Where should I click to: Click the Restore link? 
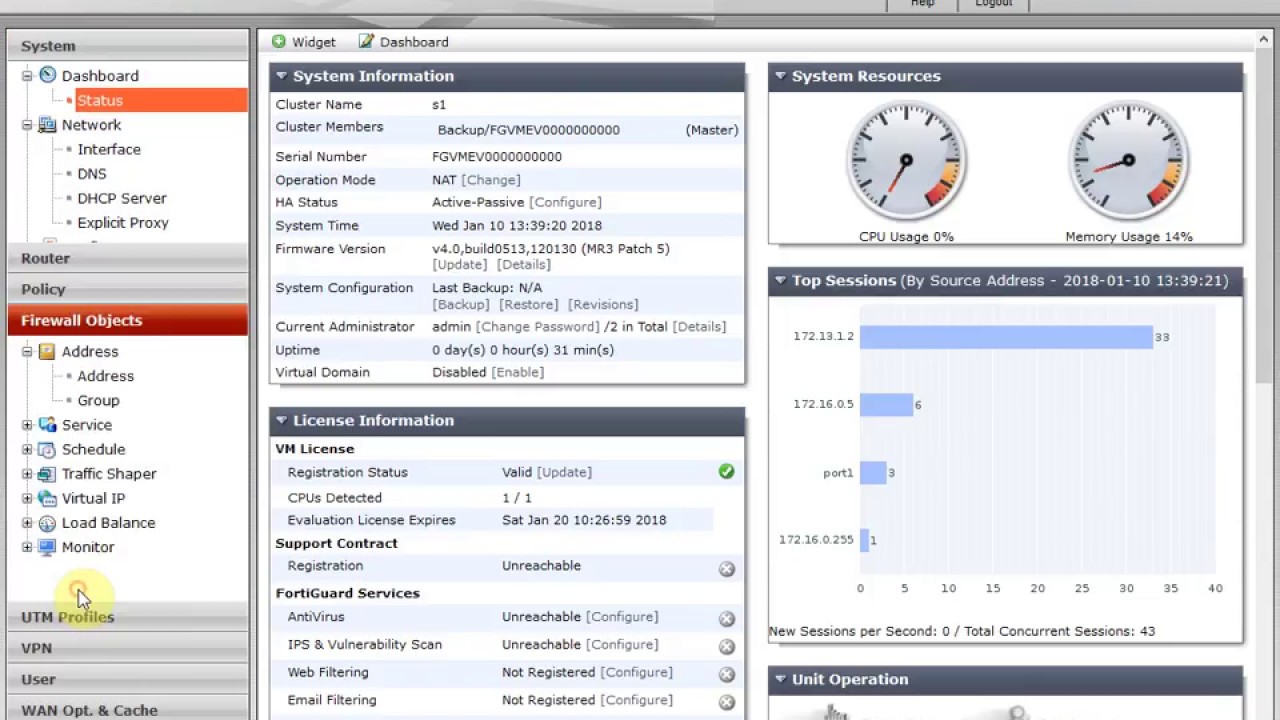pyautogui.click(x=529, y=305)
